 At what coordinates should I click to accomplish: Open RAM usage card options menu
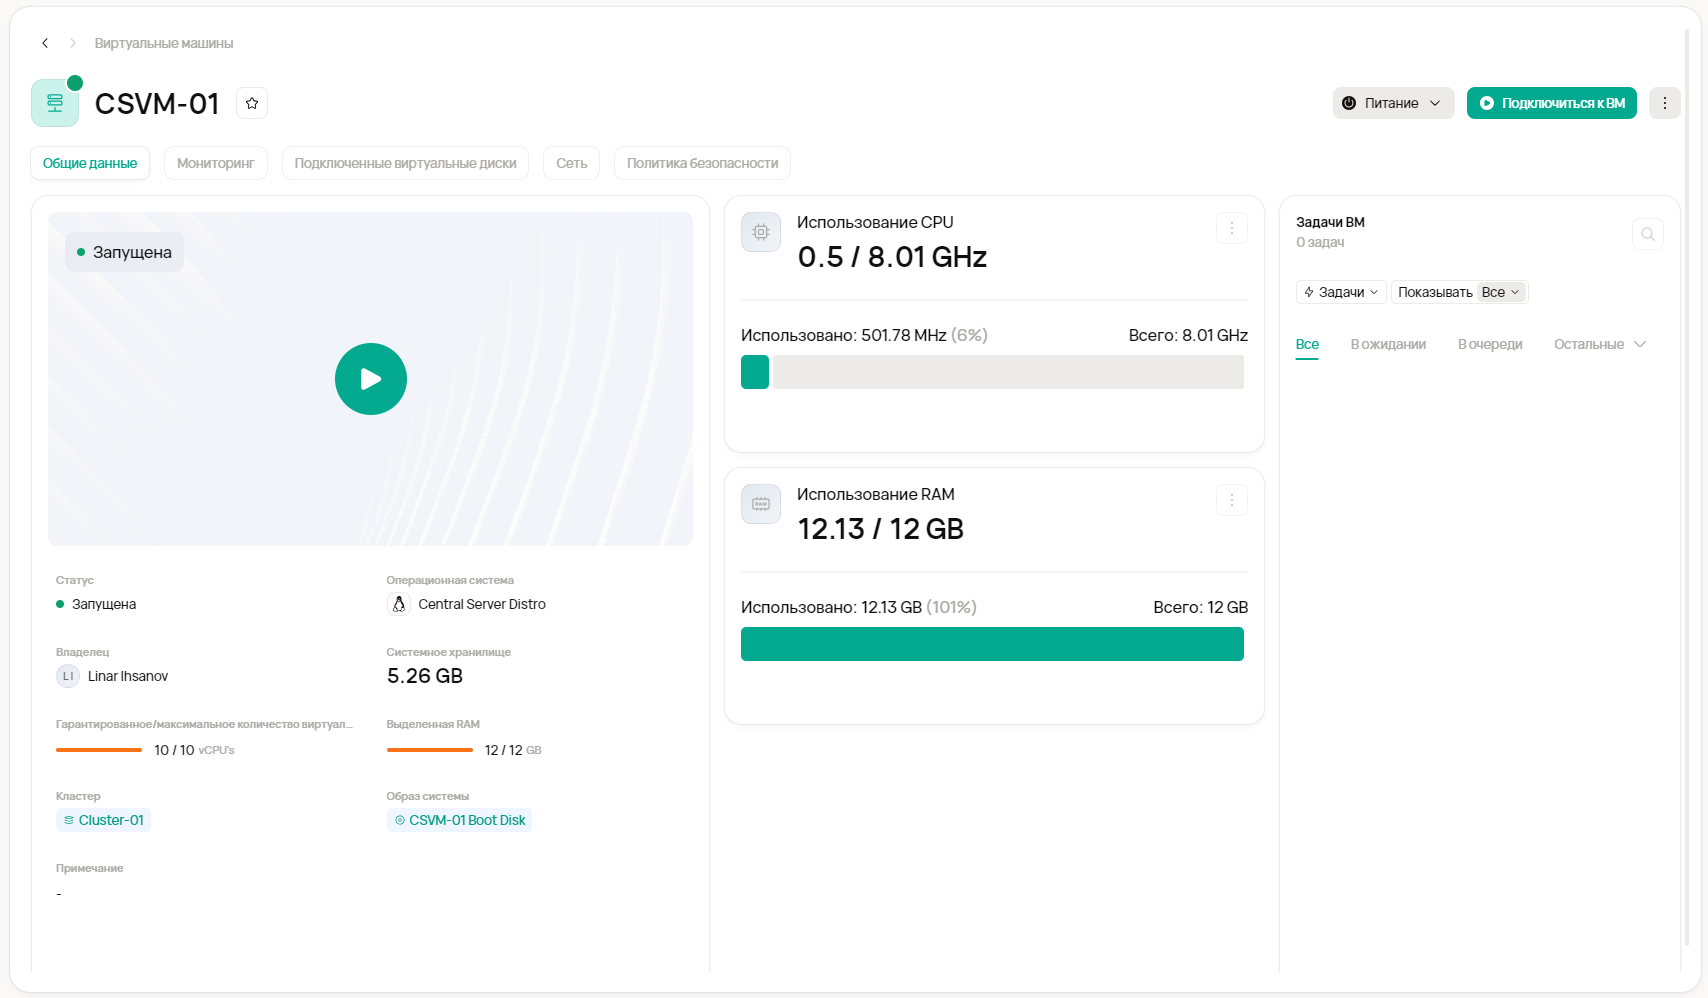(1231, 500)
